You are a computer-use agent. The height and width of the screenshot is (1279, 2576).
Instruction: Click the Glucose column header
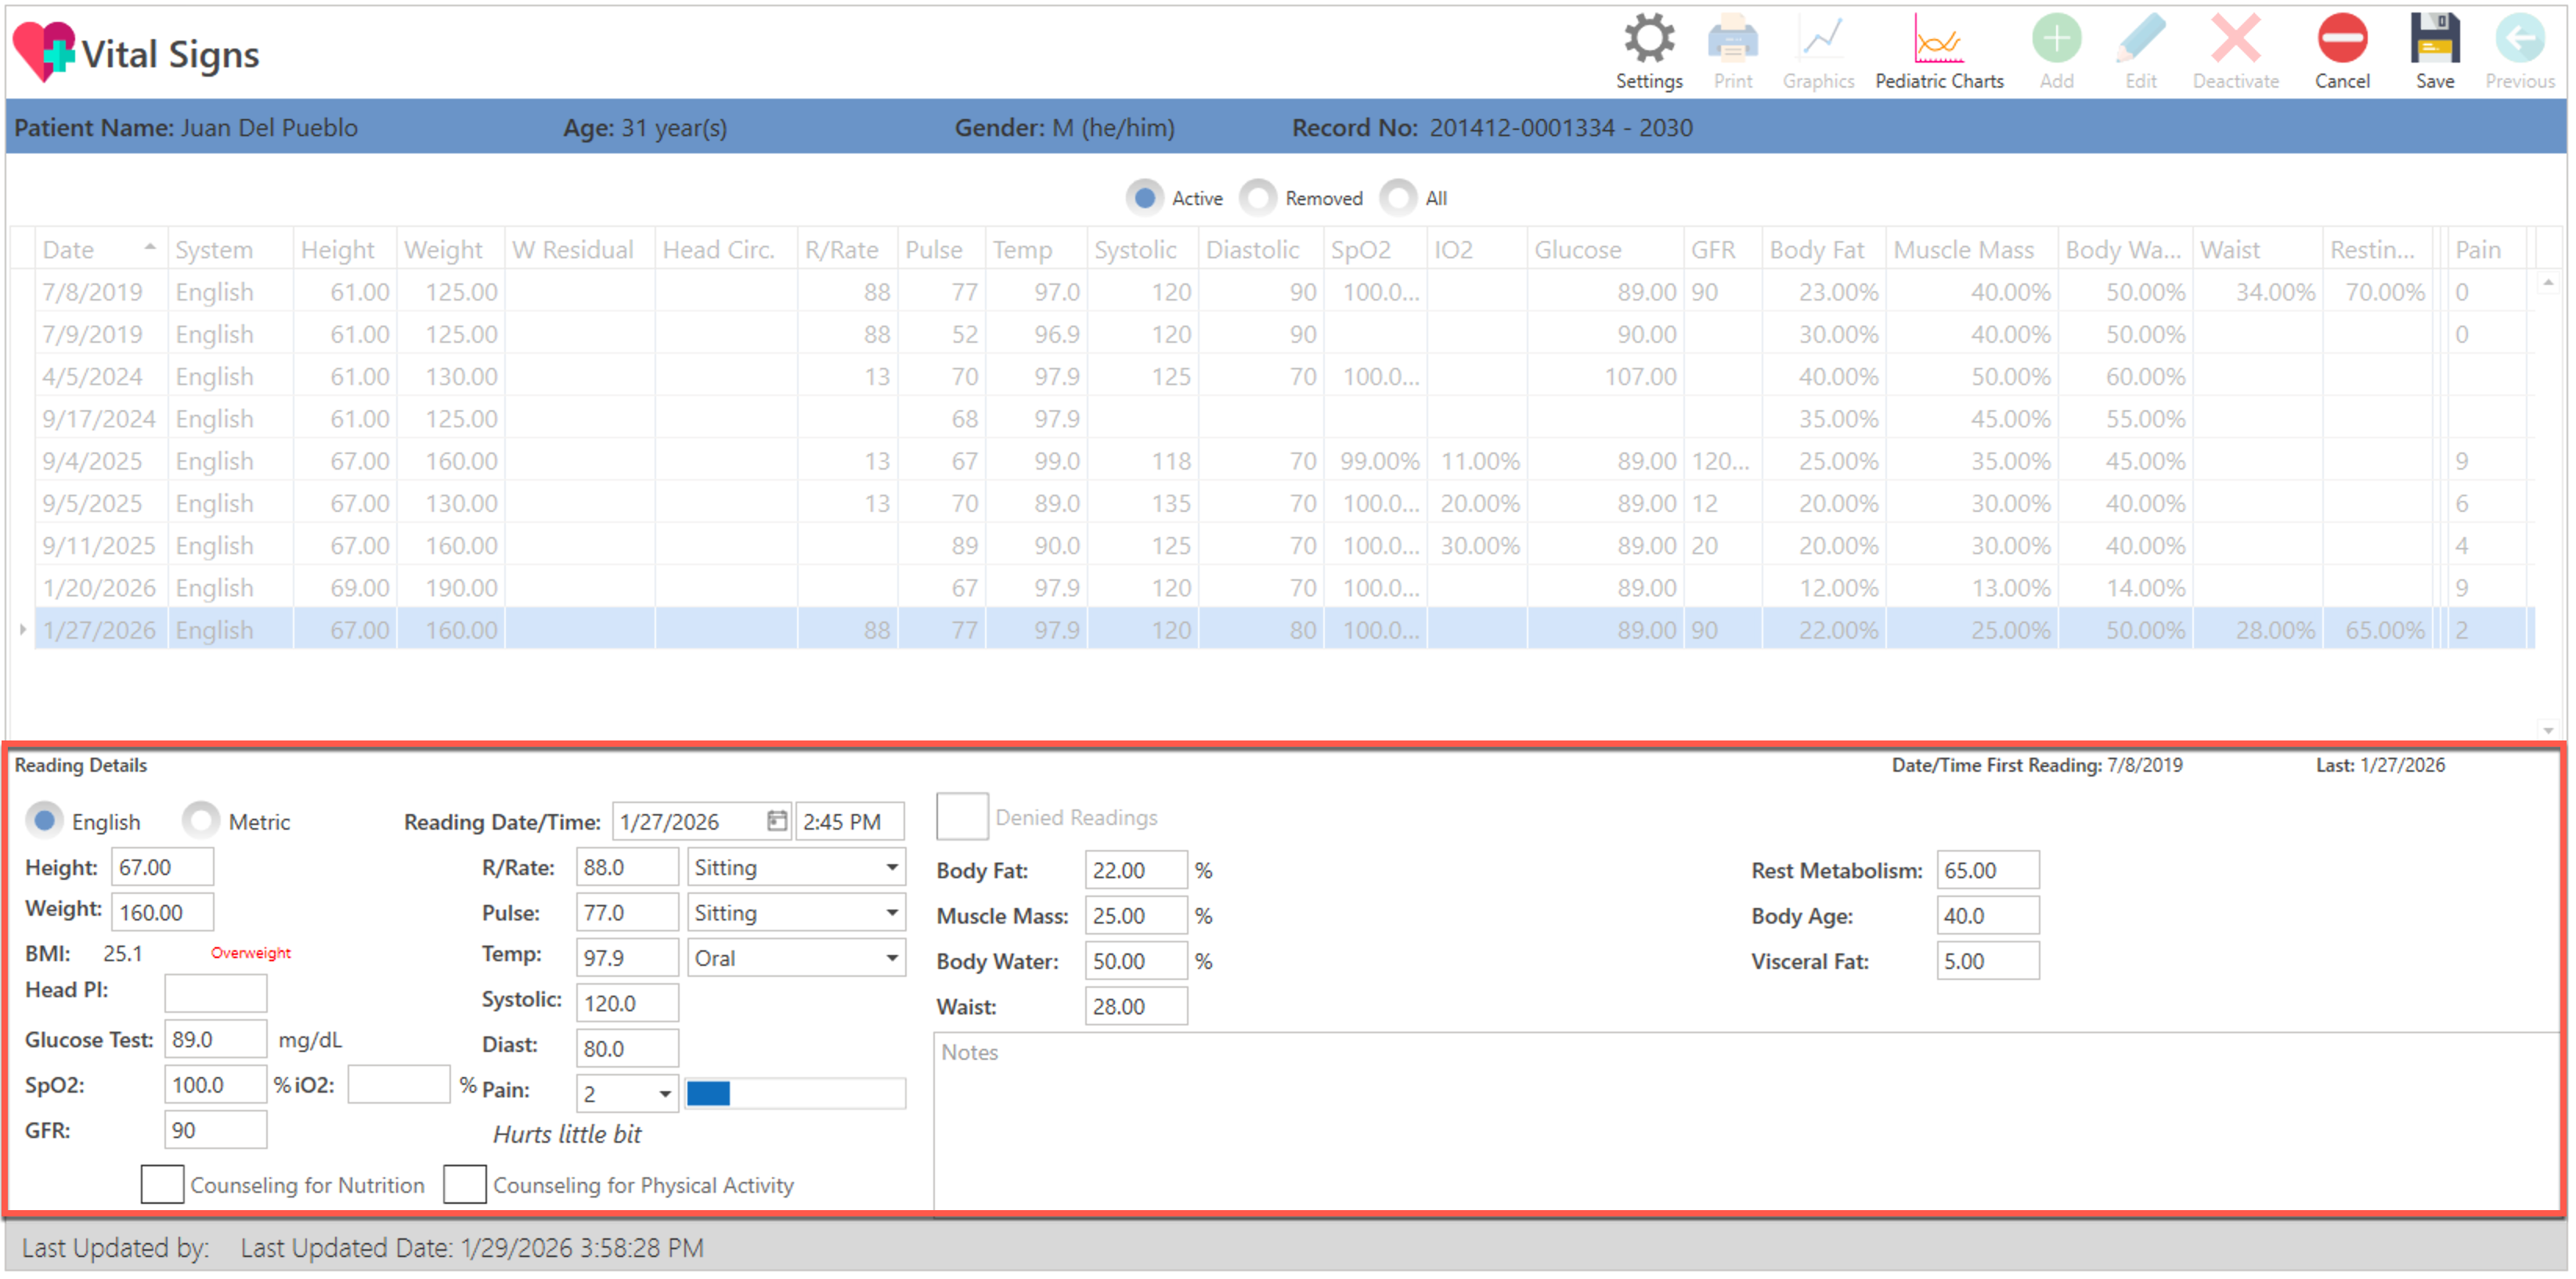(1577, 250)
